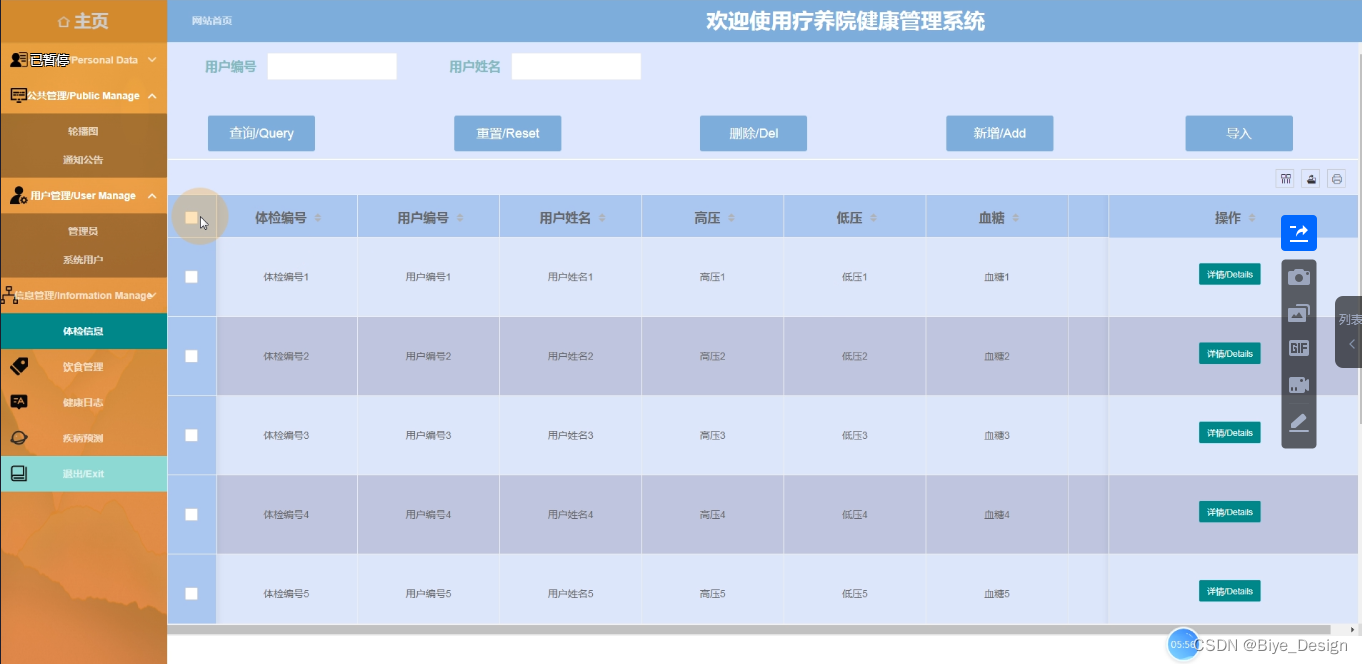
Task: Focus the 用户姓名 search field
Action: pyautogui.click(x=576, y=66)
